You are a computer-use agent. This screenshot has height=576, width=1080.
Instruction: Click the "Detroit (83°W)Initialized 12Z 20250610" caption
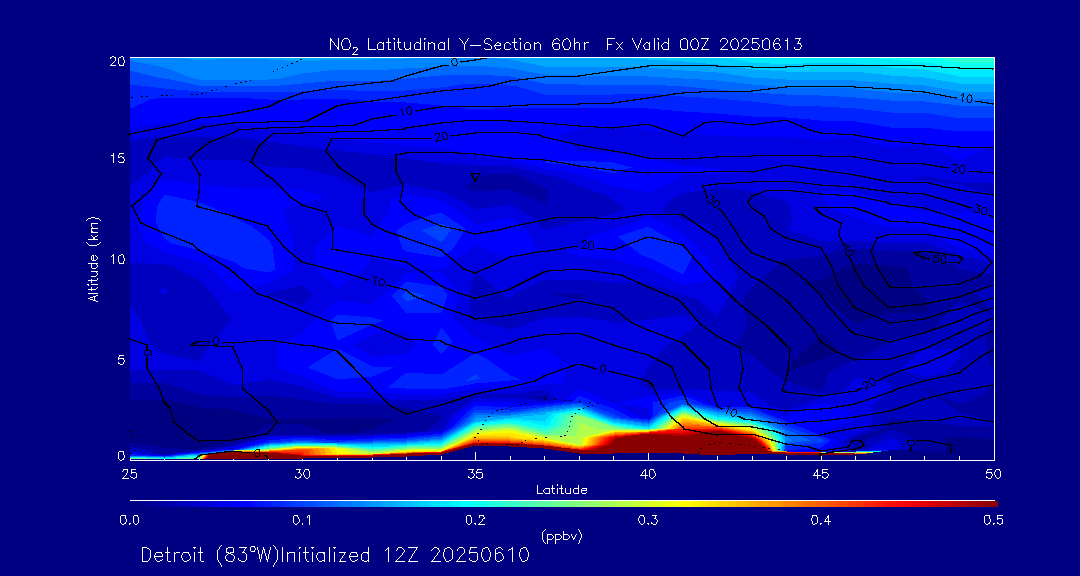[x=335, y=555]
